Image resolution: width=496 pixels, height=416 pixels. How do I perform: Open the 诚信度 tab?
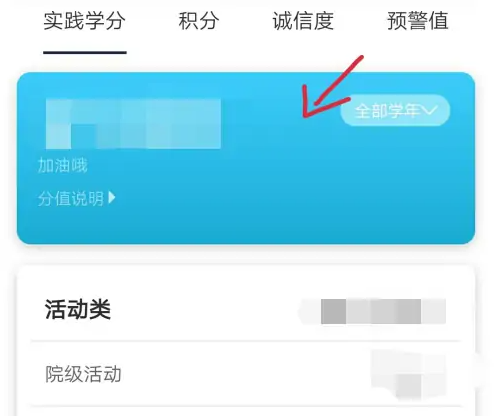(303, 21)
